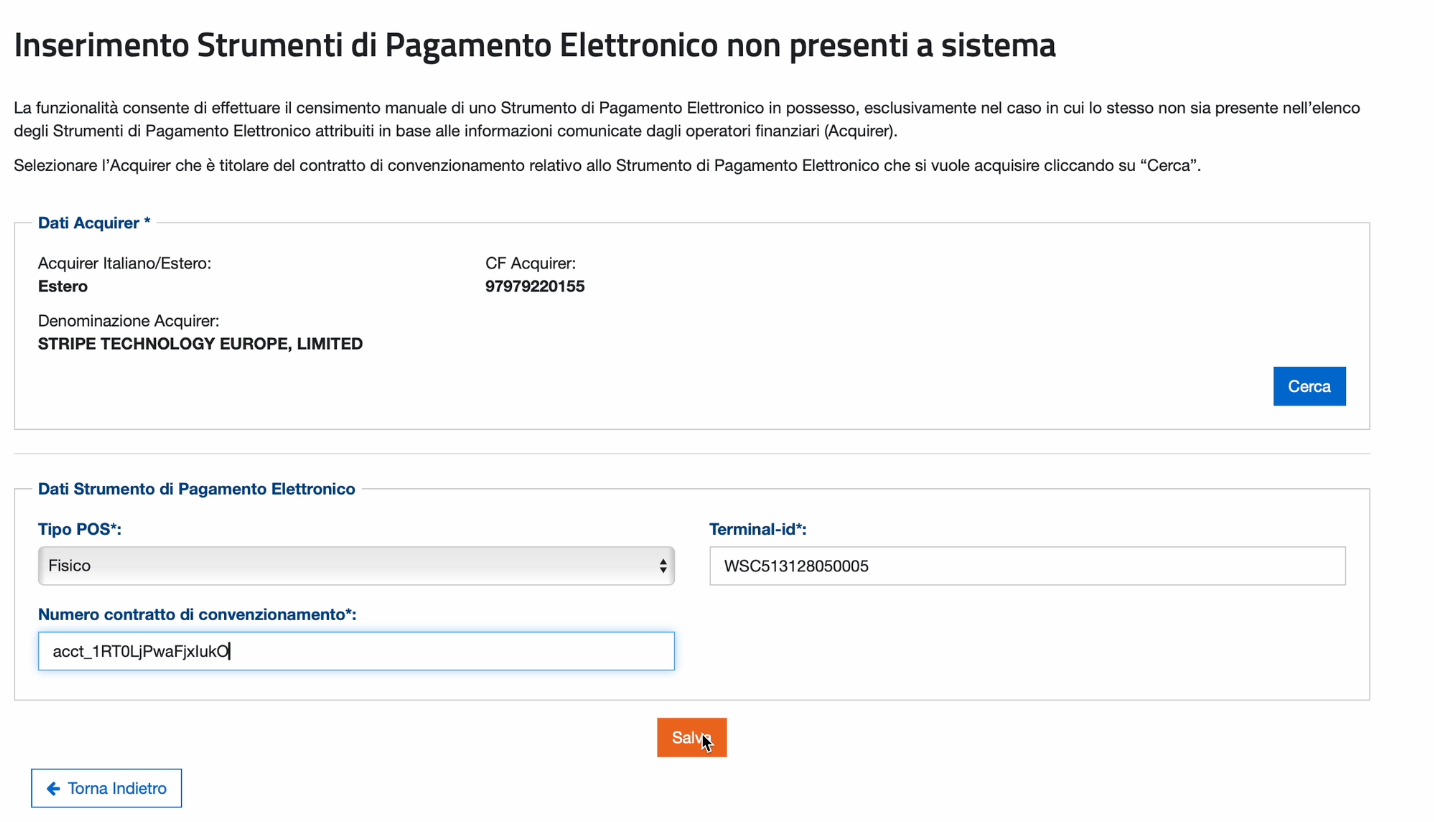Click the Denominazione Acquirer label
This screenshot has height=822, width=1434.
[128, 321]
